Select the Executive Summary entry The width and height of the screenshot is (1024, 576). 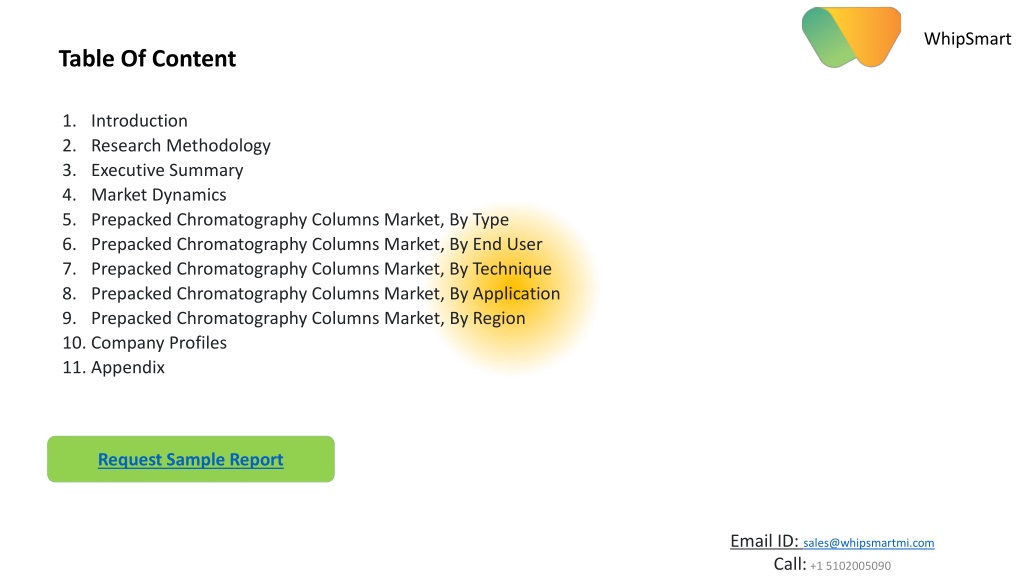tap(167, 170)
